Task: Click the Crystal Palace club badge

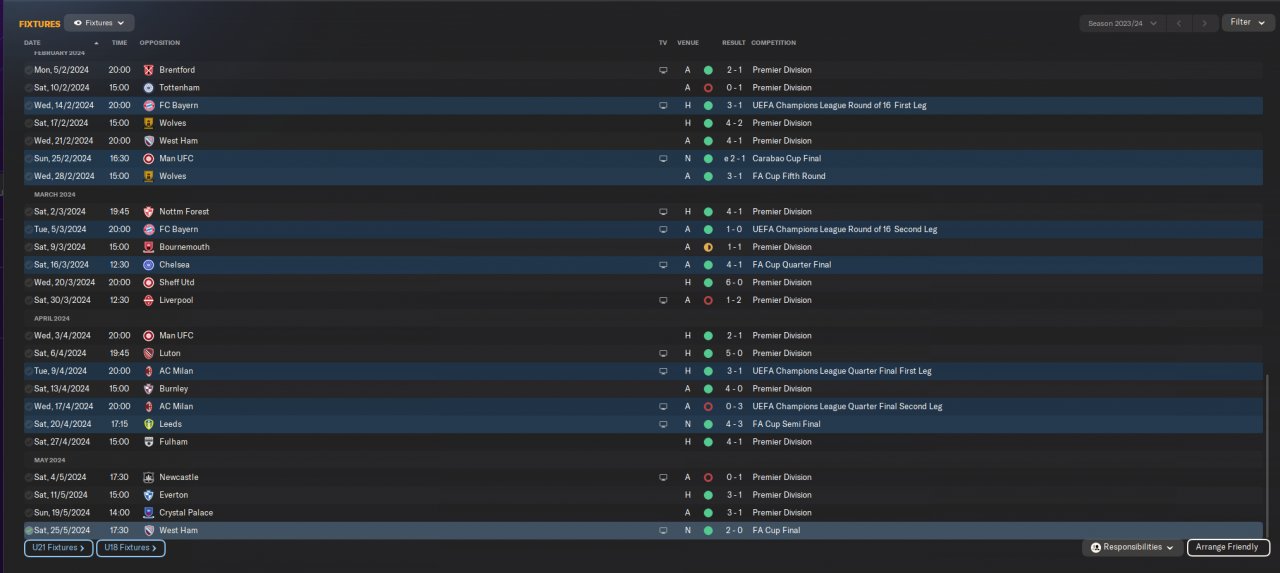Action: tap(148, 512)
